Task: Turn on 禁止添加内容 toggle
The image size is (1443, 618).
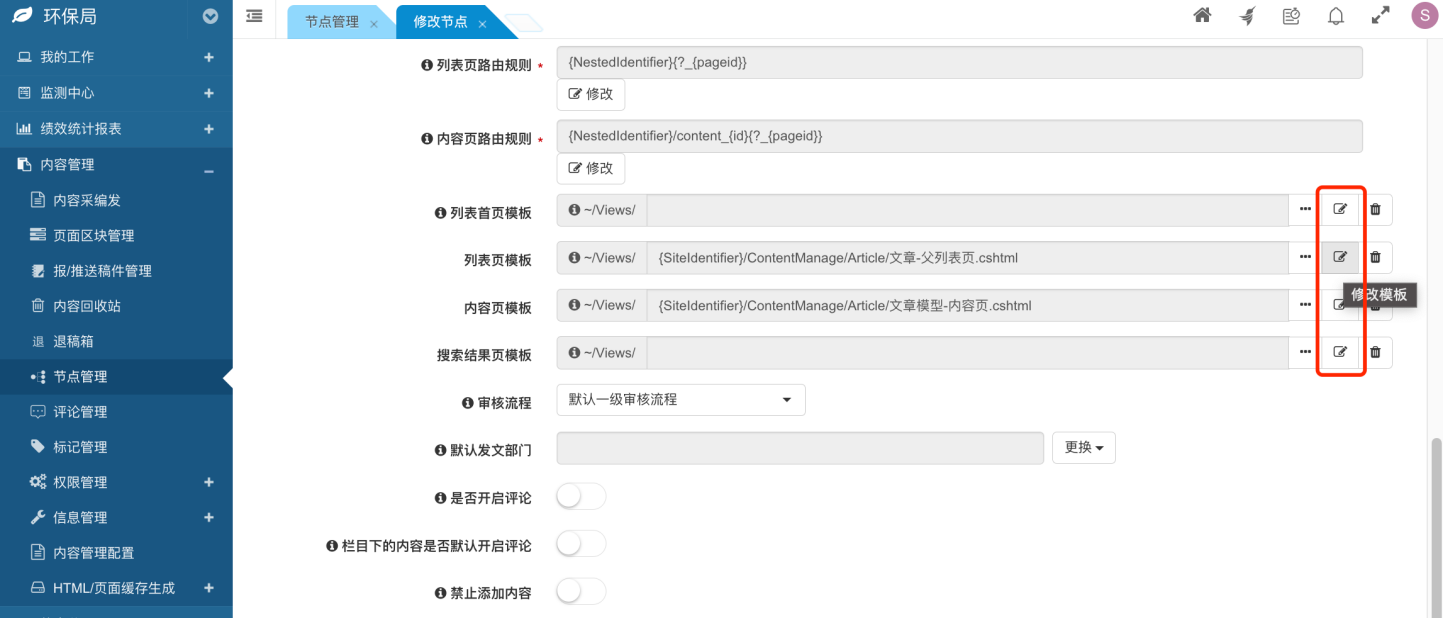Action: (x=581, y=591)
